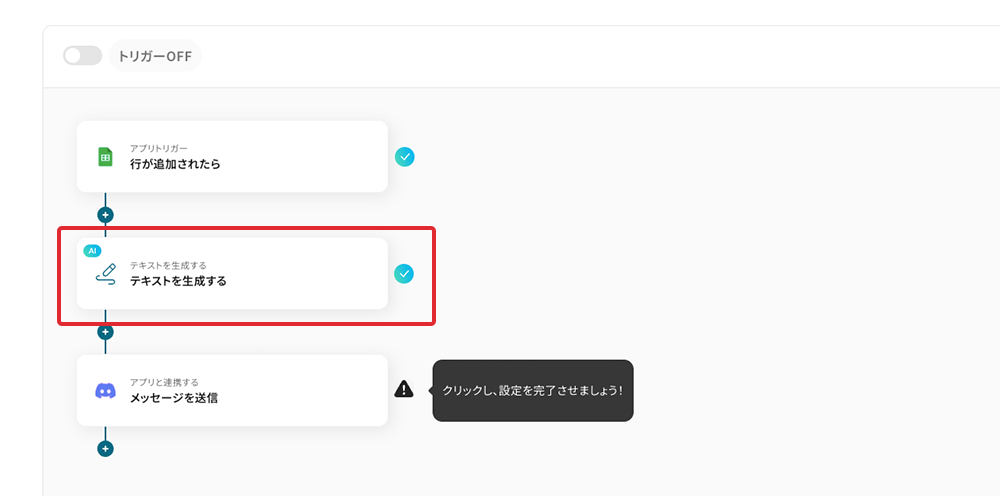Screen dimensions: 1000x496
Task: Open the メッセージを送信 step title
Action: click(173, 398)
